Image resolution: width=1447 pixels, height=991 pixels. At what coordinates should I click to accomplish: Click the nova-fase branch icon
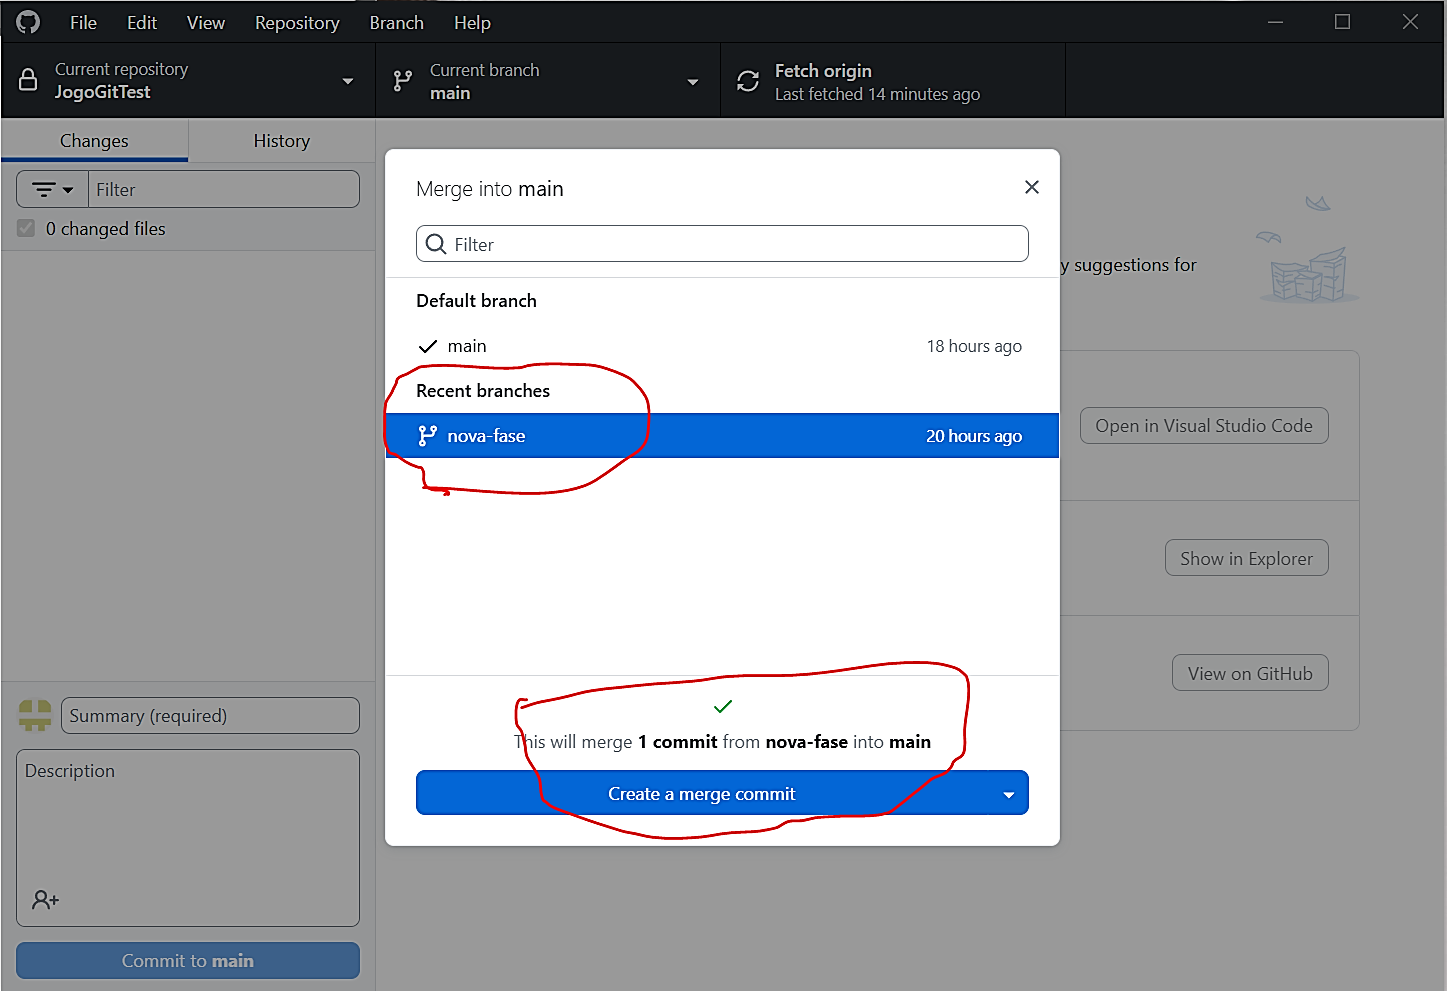coord(428,436)
